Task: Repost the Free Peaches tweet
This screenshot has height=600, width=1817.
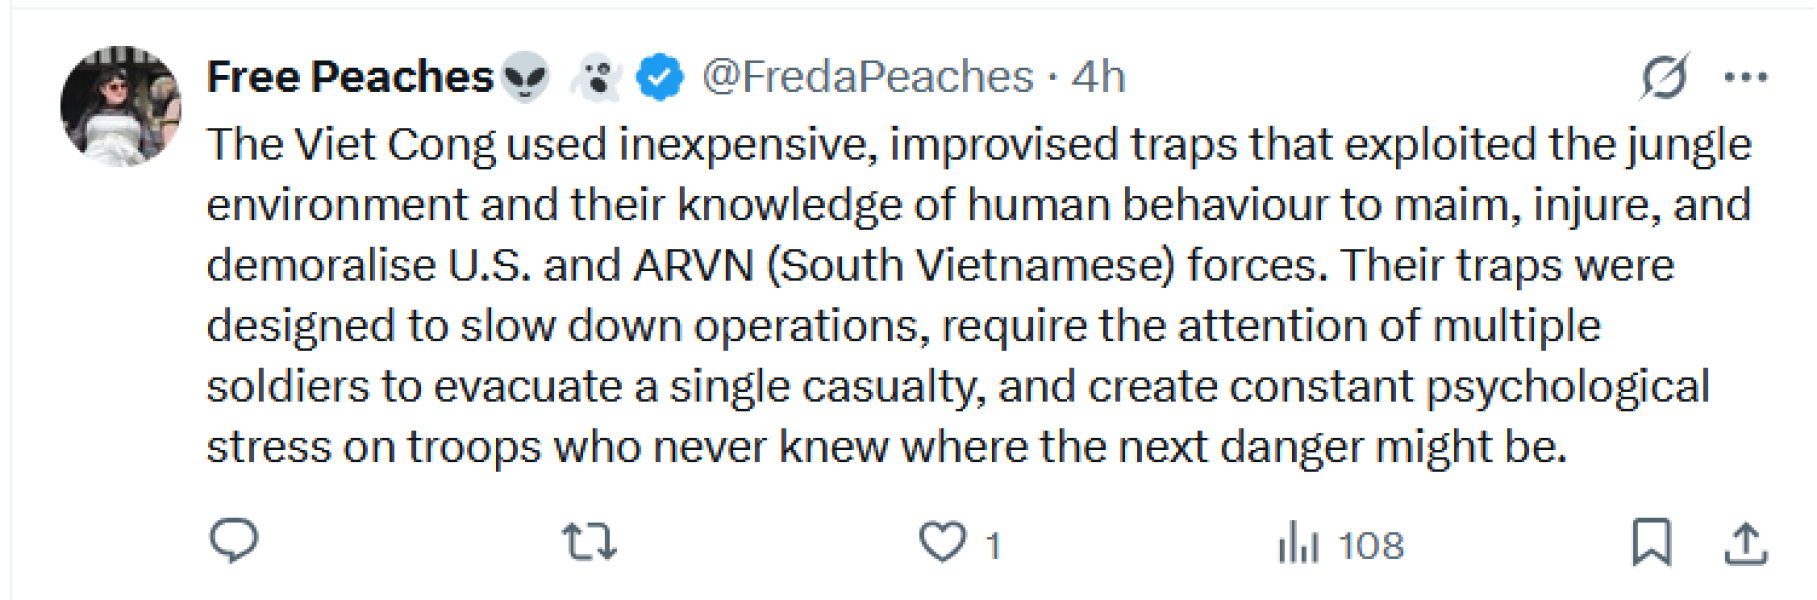Action: click(x=589, y=543)
